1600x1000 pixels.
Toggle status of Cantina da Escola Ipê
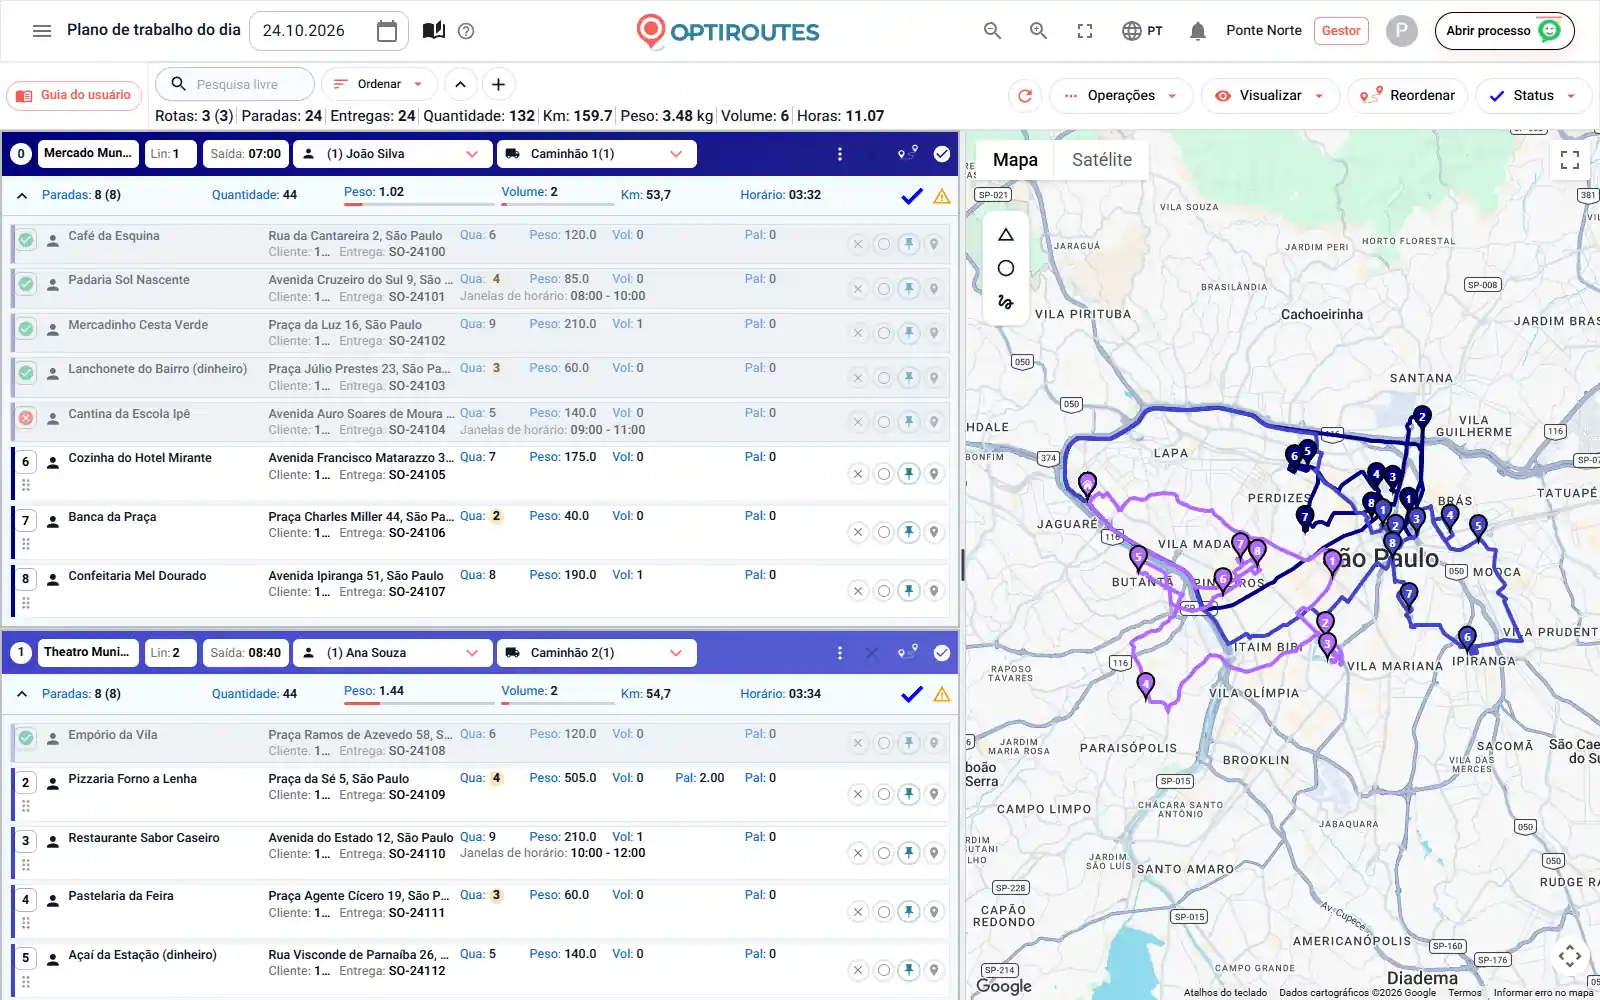[x=26, y=418]
